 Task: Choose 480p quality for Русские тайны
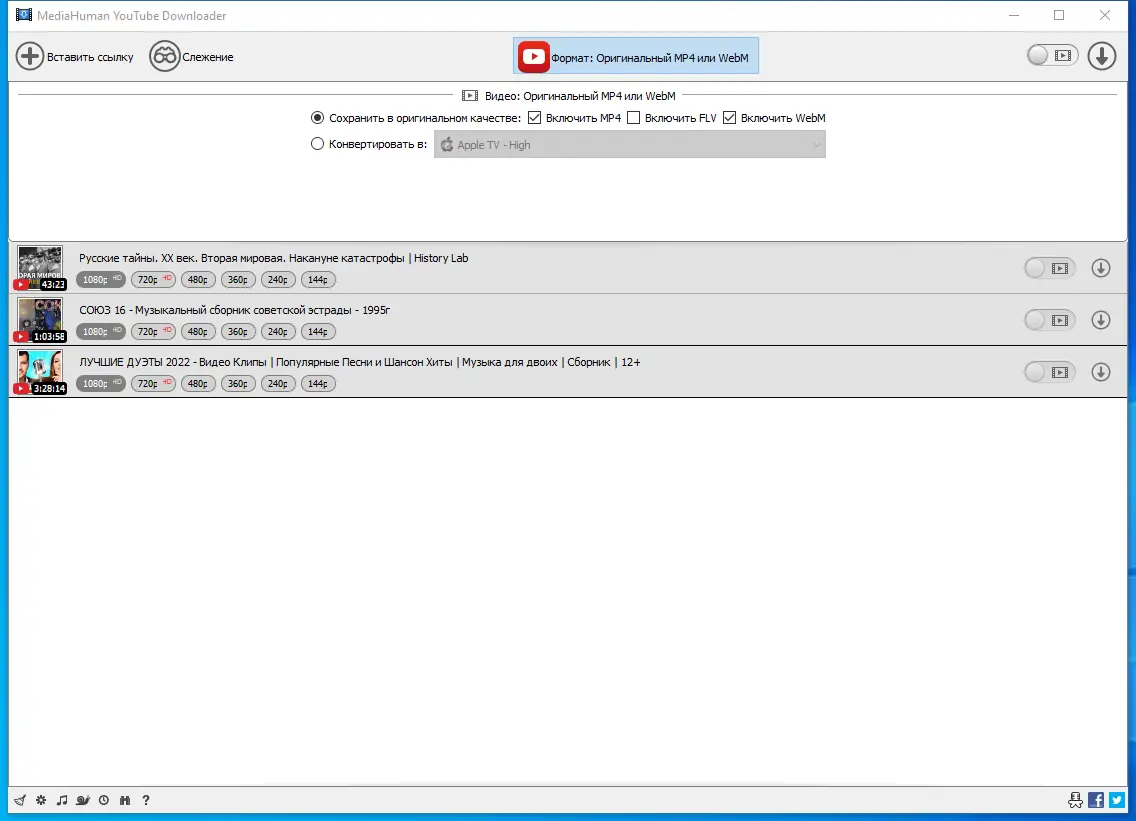point(198,280)
